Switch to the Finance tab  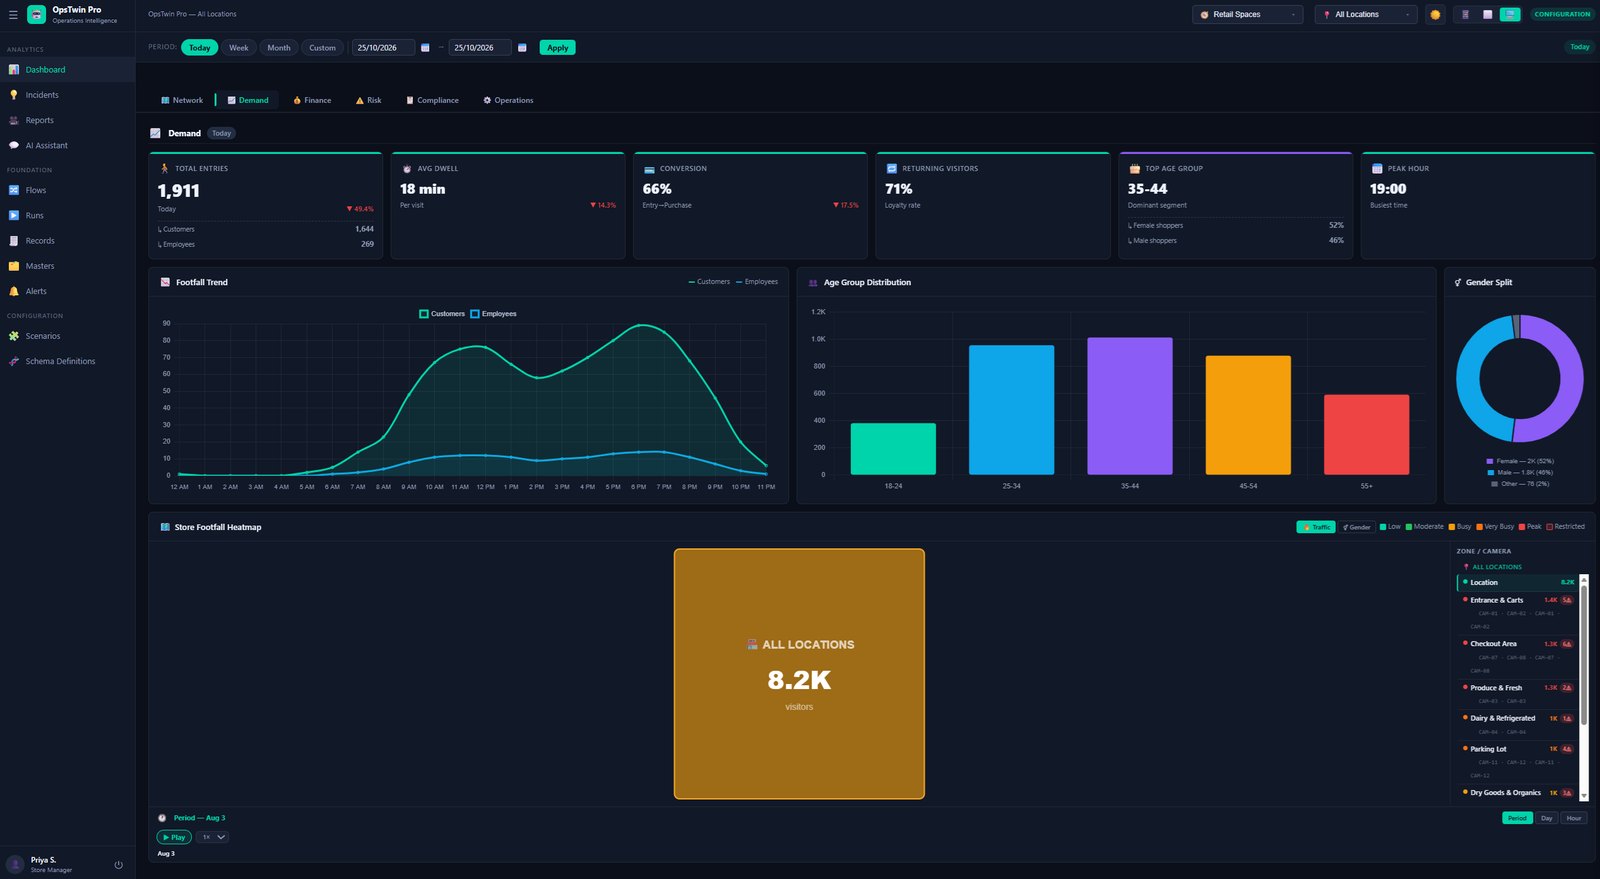312,100
